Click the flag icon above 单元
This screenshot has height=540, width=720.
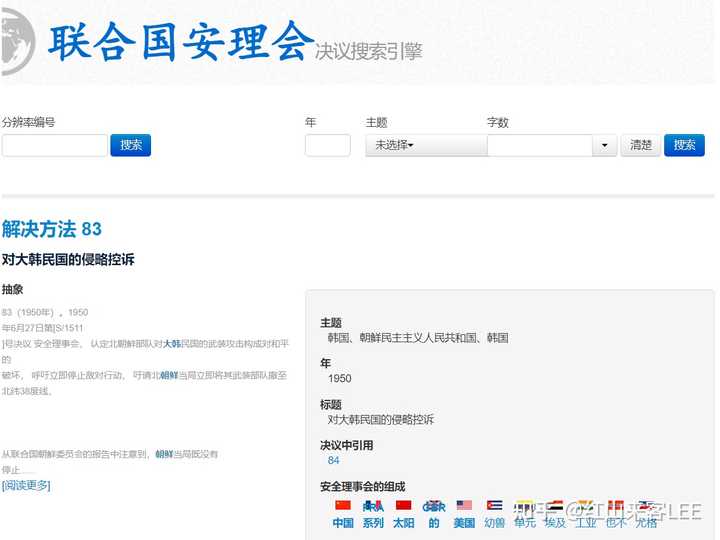(x=524, y=505)
